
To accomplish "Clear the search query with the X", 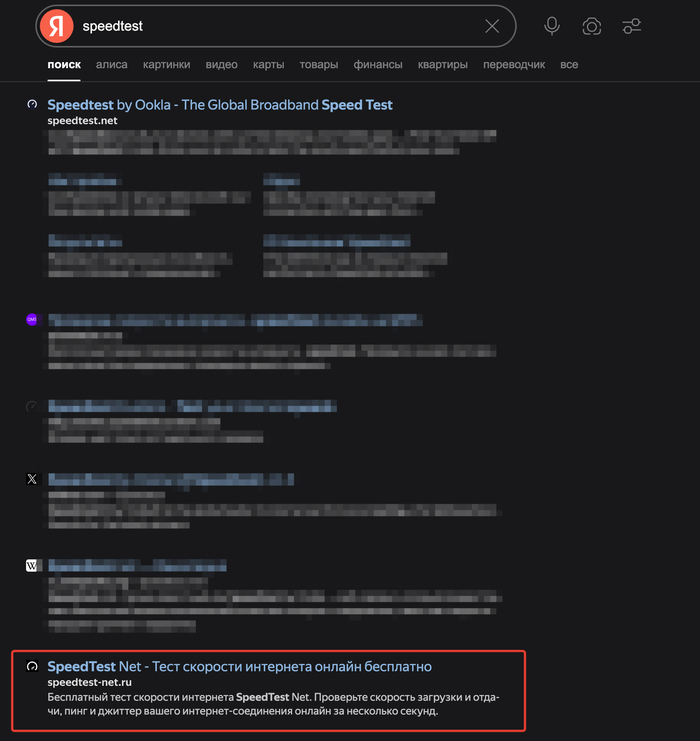I will (492, 26).
